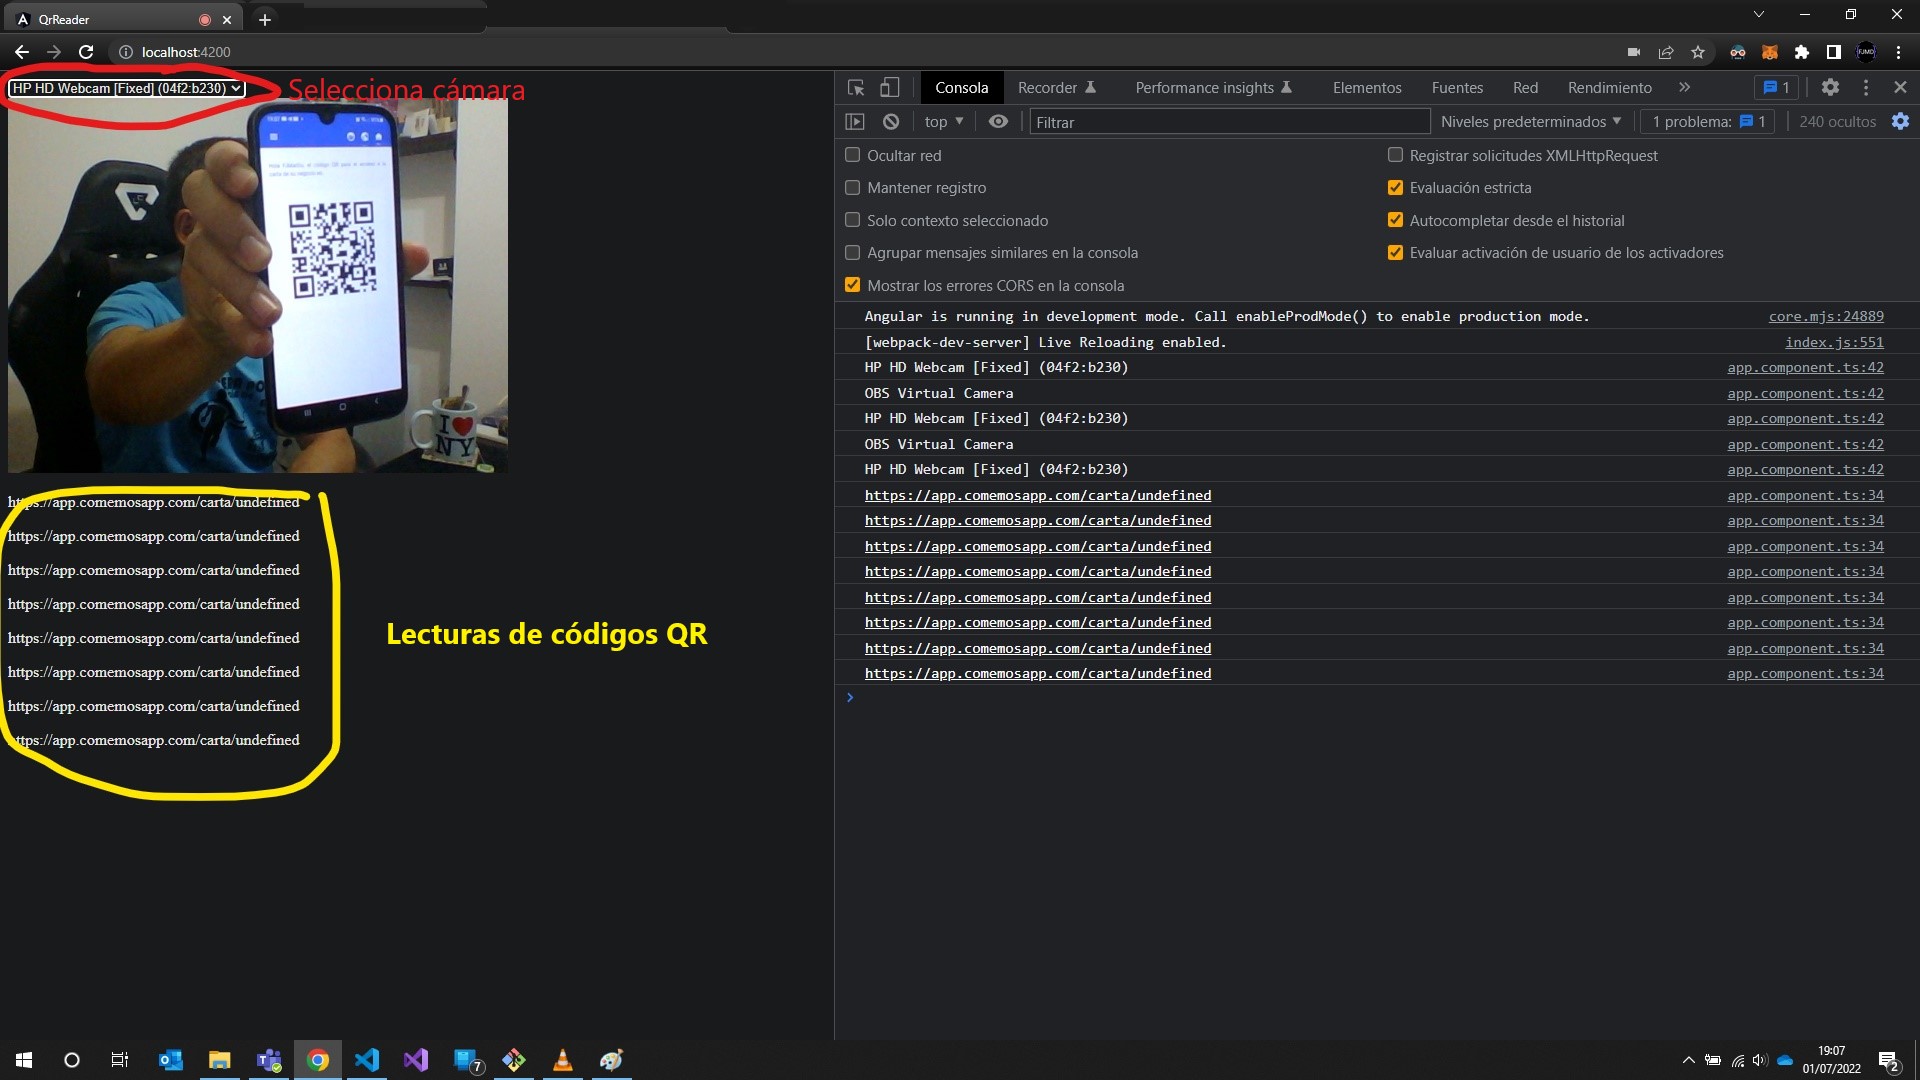Click the first logged comemosapp URL in the console
This screenshot has width=1920, height=1080.
(x=1037, y=495)
